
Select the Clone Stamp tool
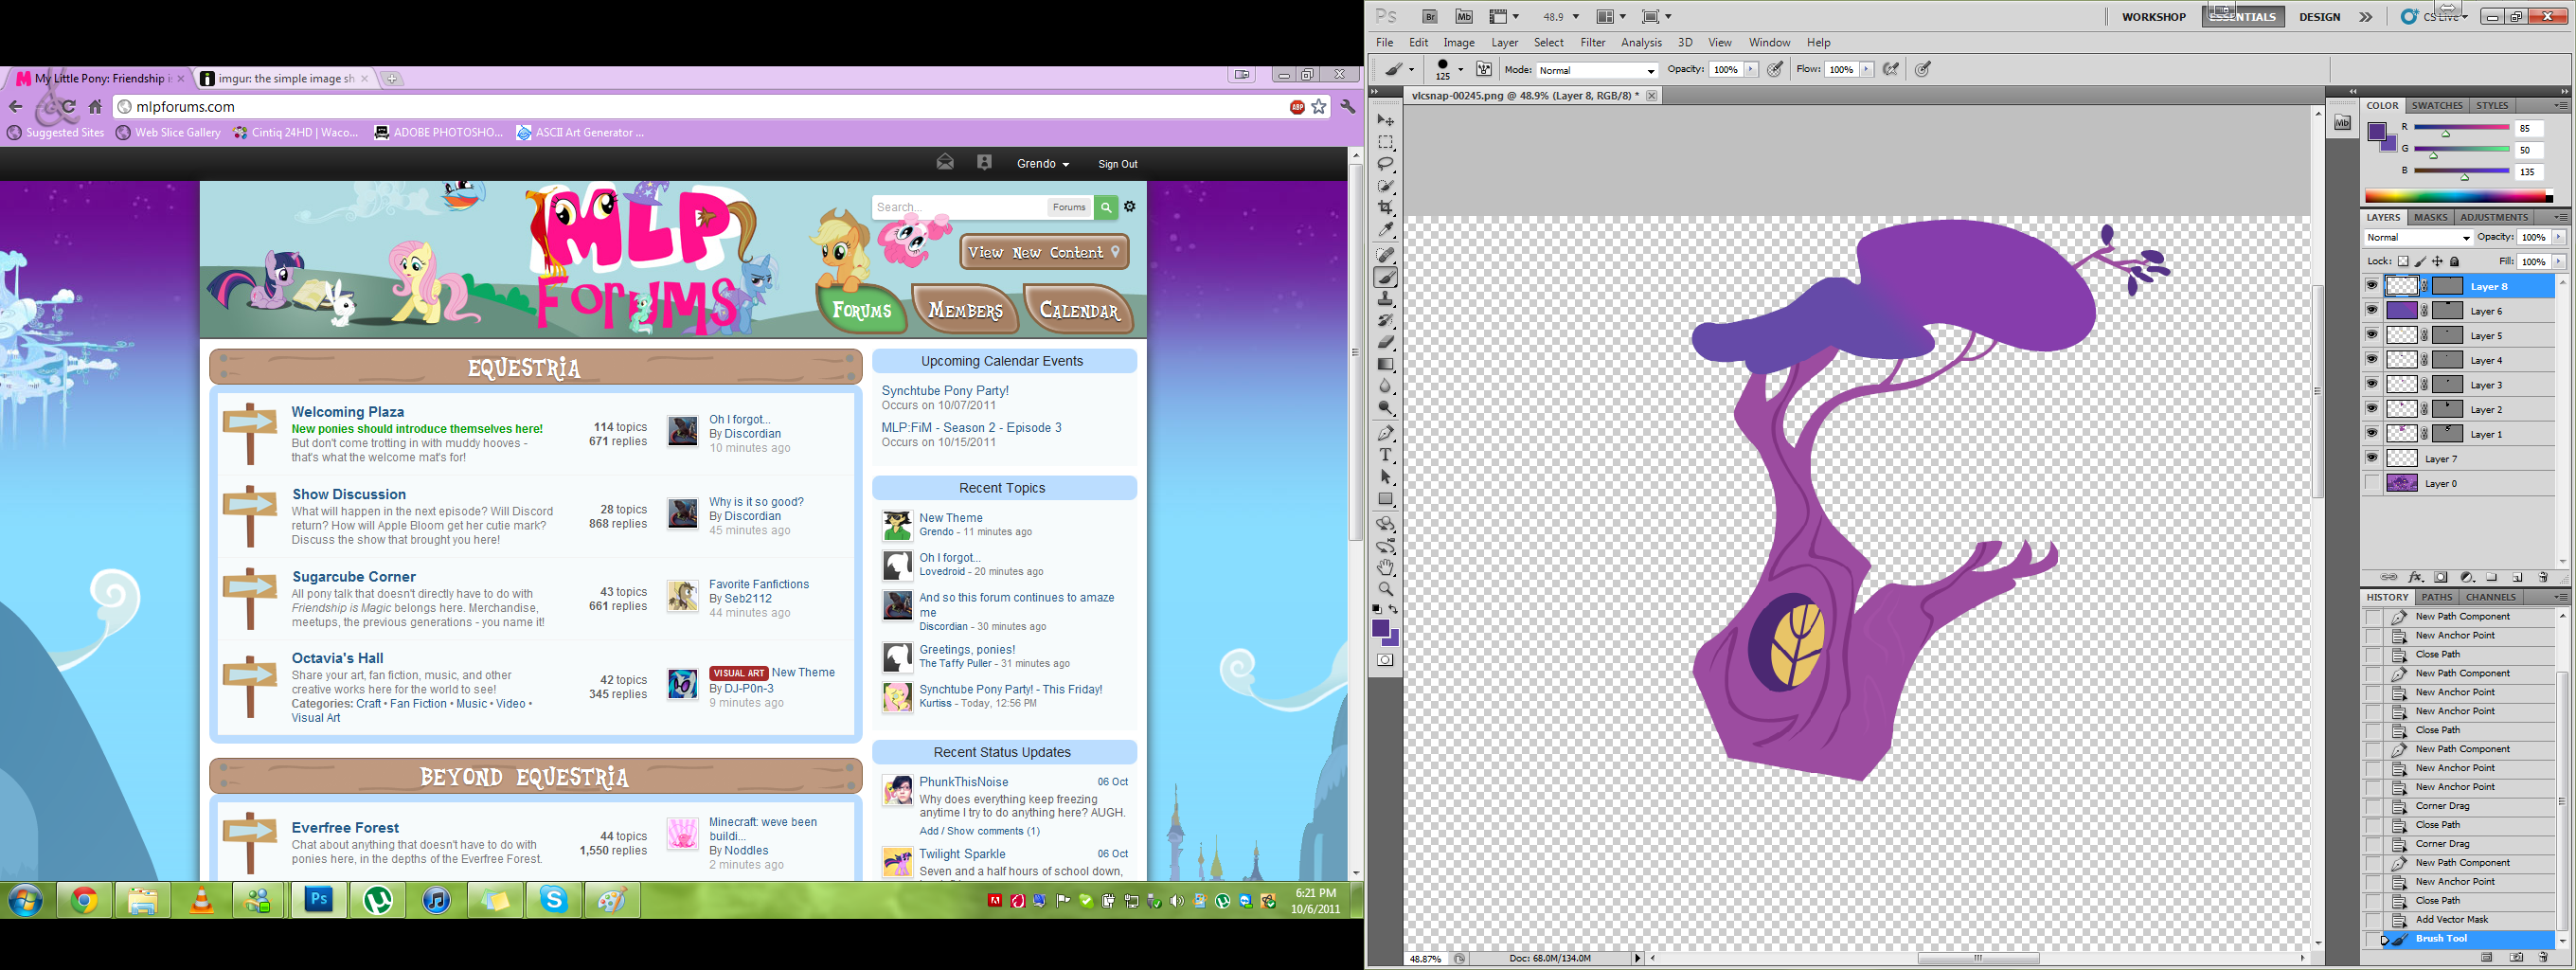pos(1385,299)
